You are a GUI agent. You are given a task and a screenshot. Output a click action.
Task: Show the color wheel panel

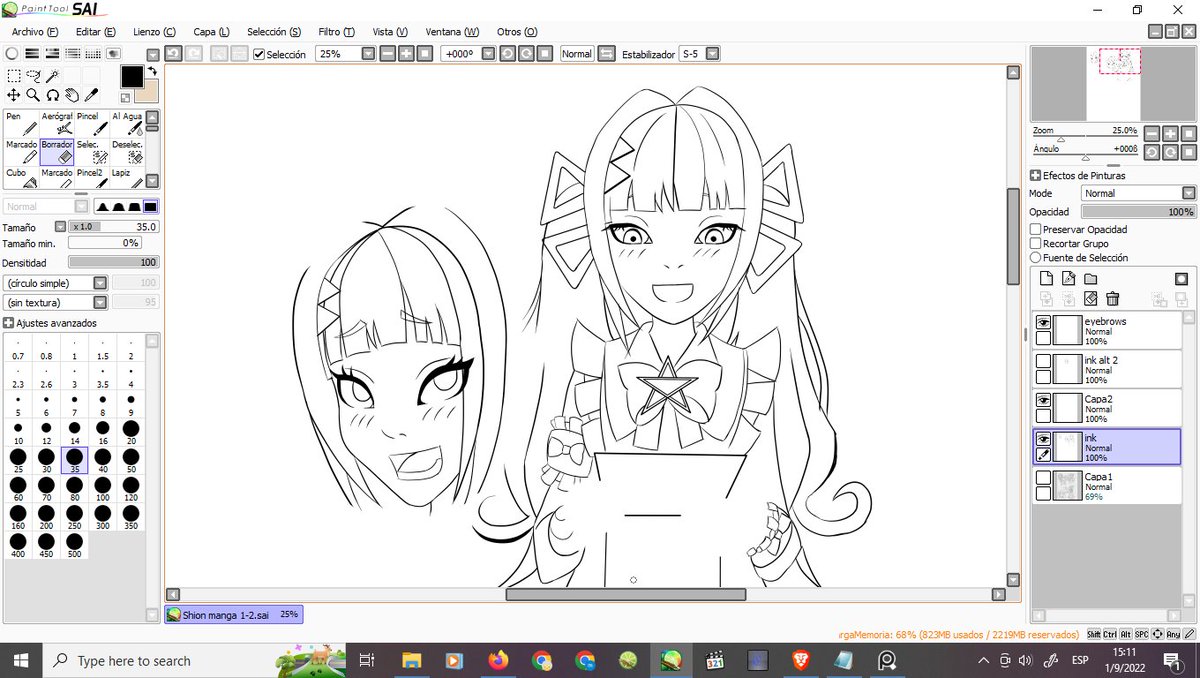coord(12,54)
